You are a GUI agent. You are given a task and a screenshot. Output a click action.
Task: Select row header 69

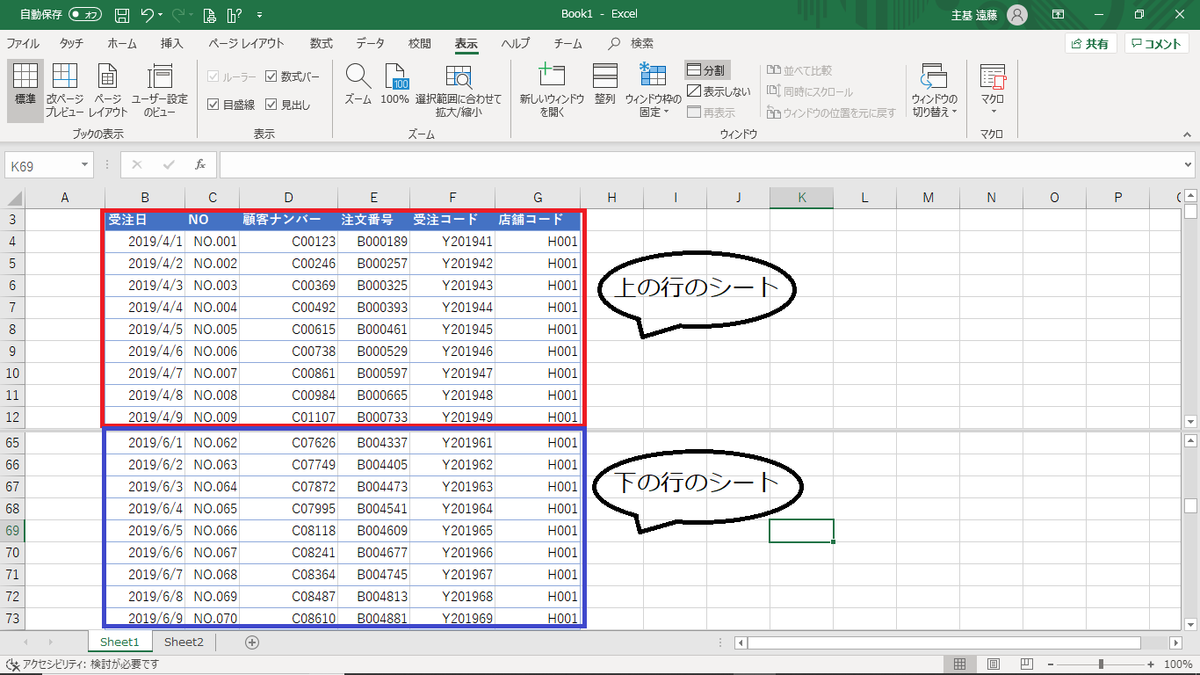point(12,530)
